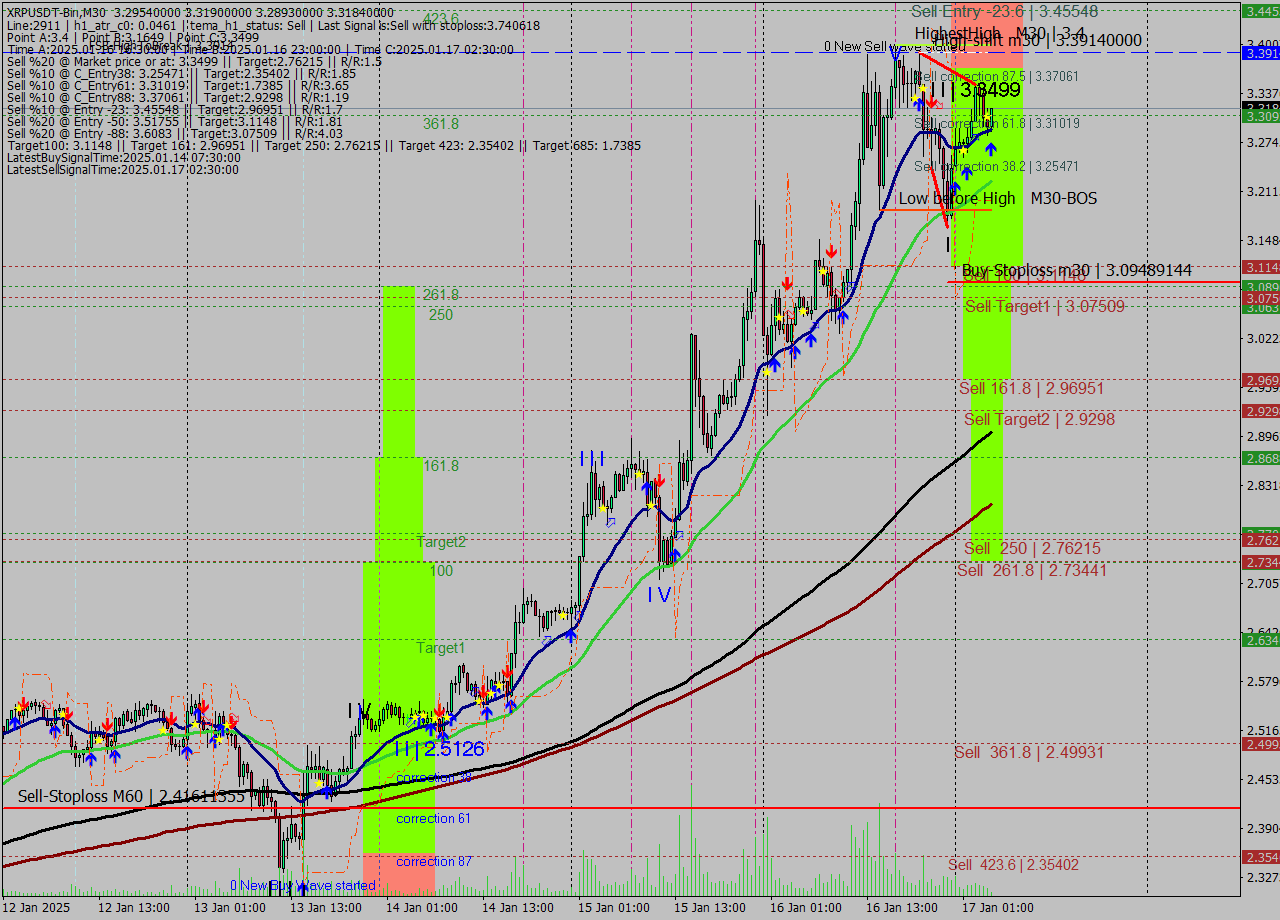The width and height of the screenshot is (1280, 920).
Task: Click the 'Buy-Stoploss m30 | 3.09489144' label
Action: [1077, 270]
